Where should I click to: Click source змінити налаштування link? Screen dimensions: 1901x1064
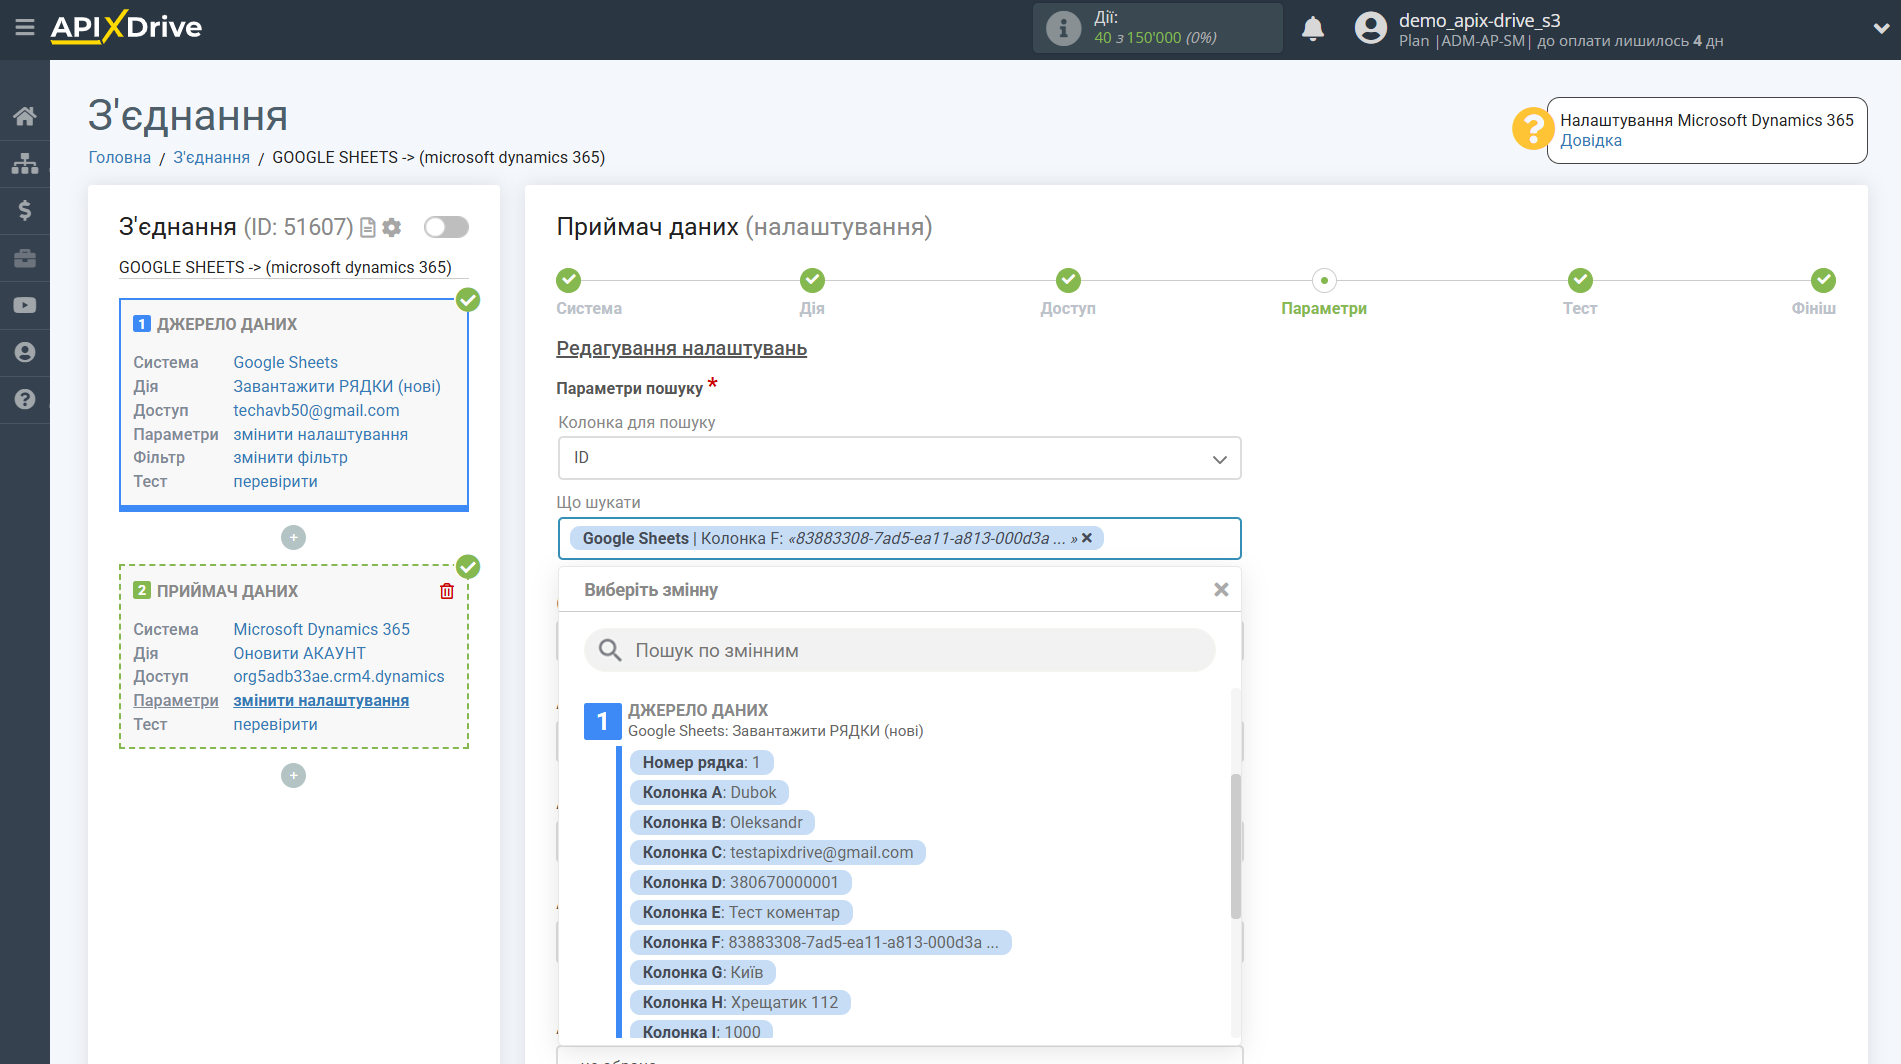pos(321,434)
